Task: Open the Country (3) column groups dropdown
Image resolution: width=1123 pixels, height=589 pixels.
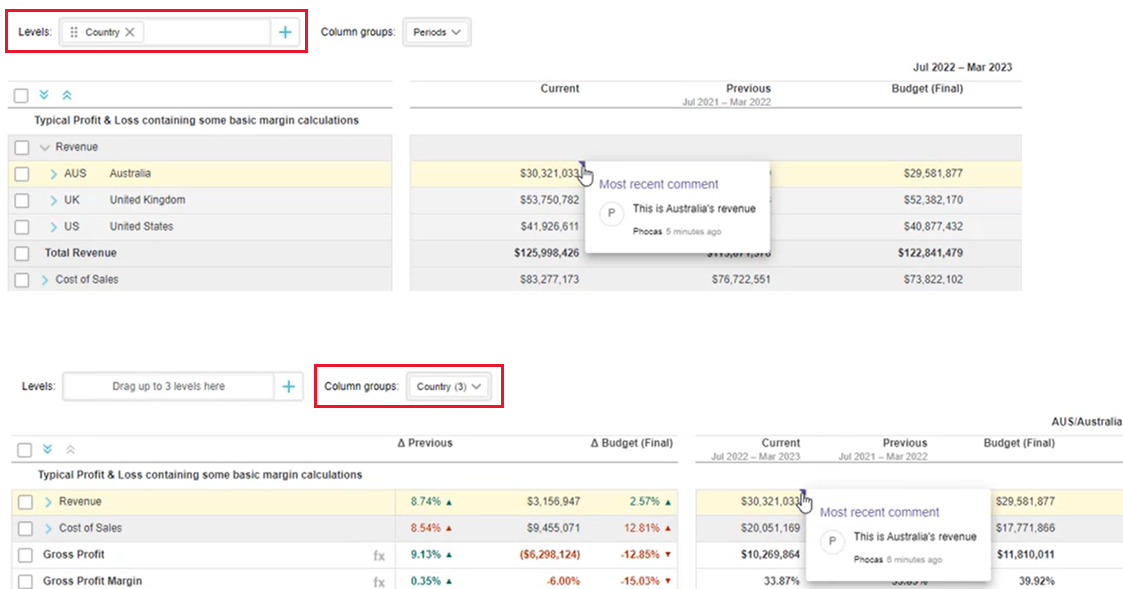Action: coord(449,386)
